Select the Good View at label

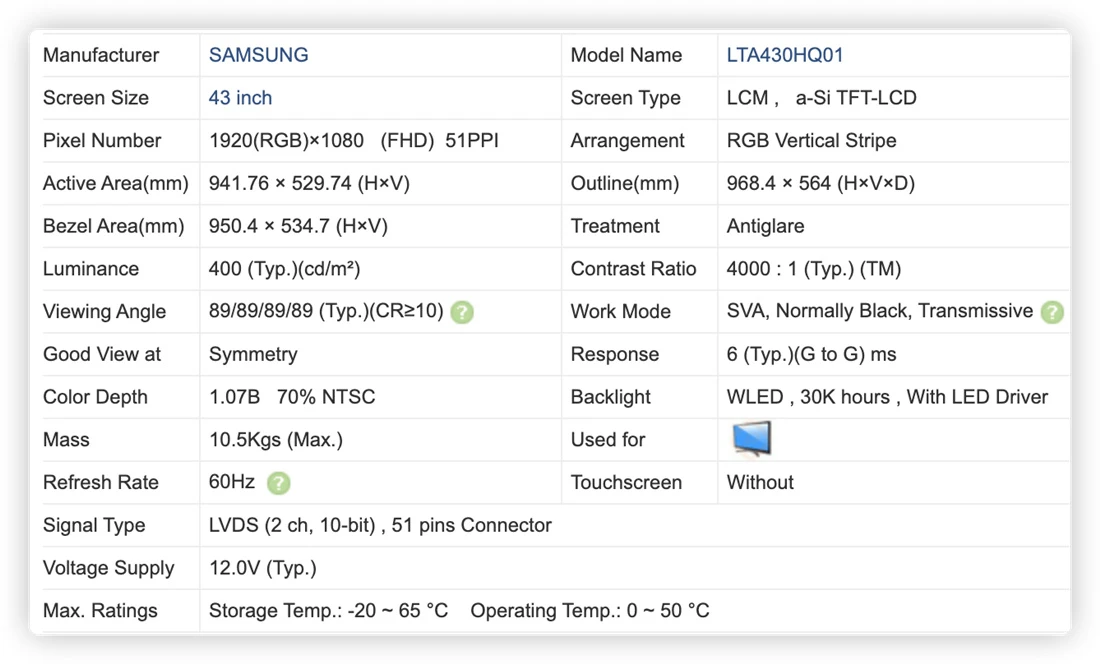pyautogui.click(x=102, y=355)
